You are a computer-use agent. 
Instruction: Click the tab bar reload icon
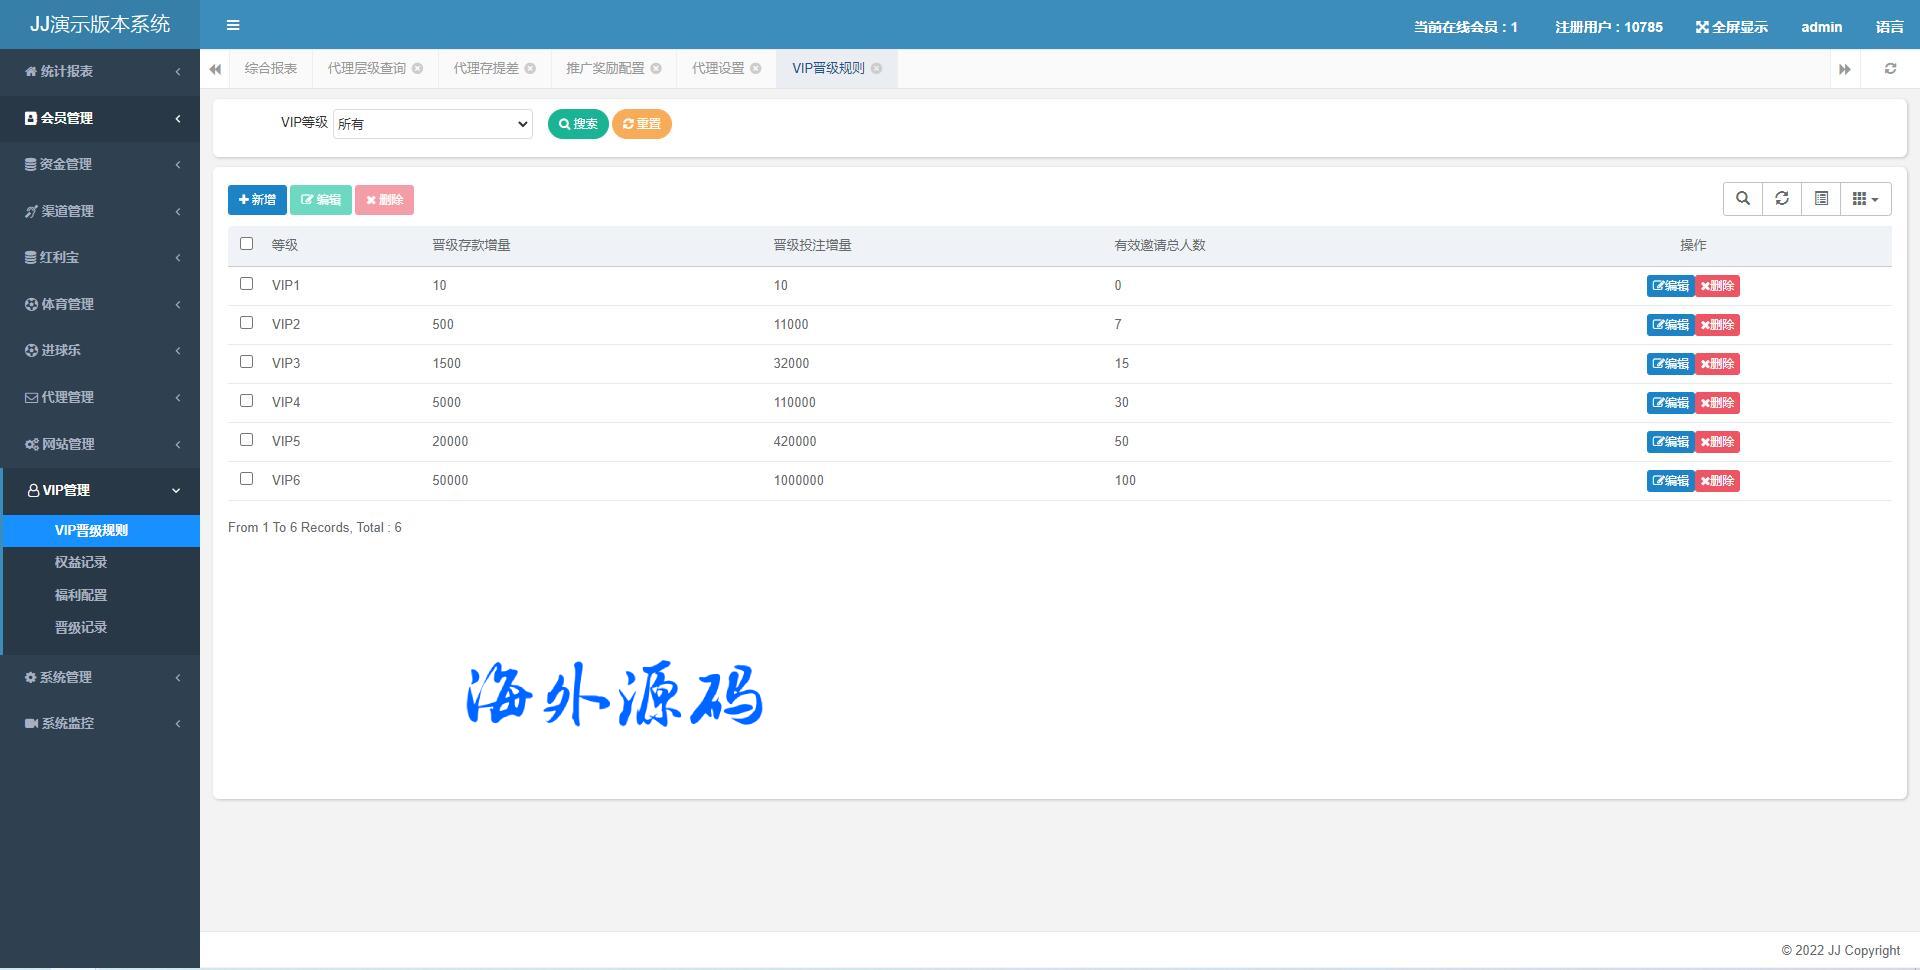click(x=1889, y=69)
